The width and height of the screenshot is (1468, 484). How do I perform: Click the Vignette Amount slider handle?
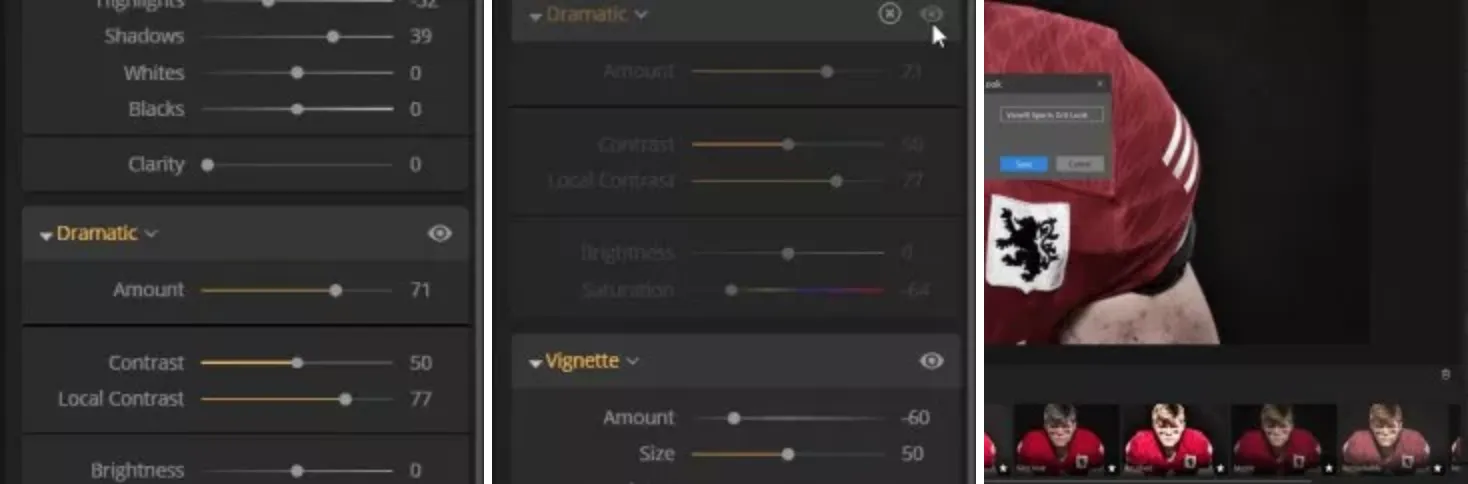point(733,418)
